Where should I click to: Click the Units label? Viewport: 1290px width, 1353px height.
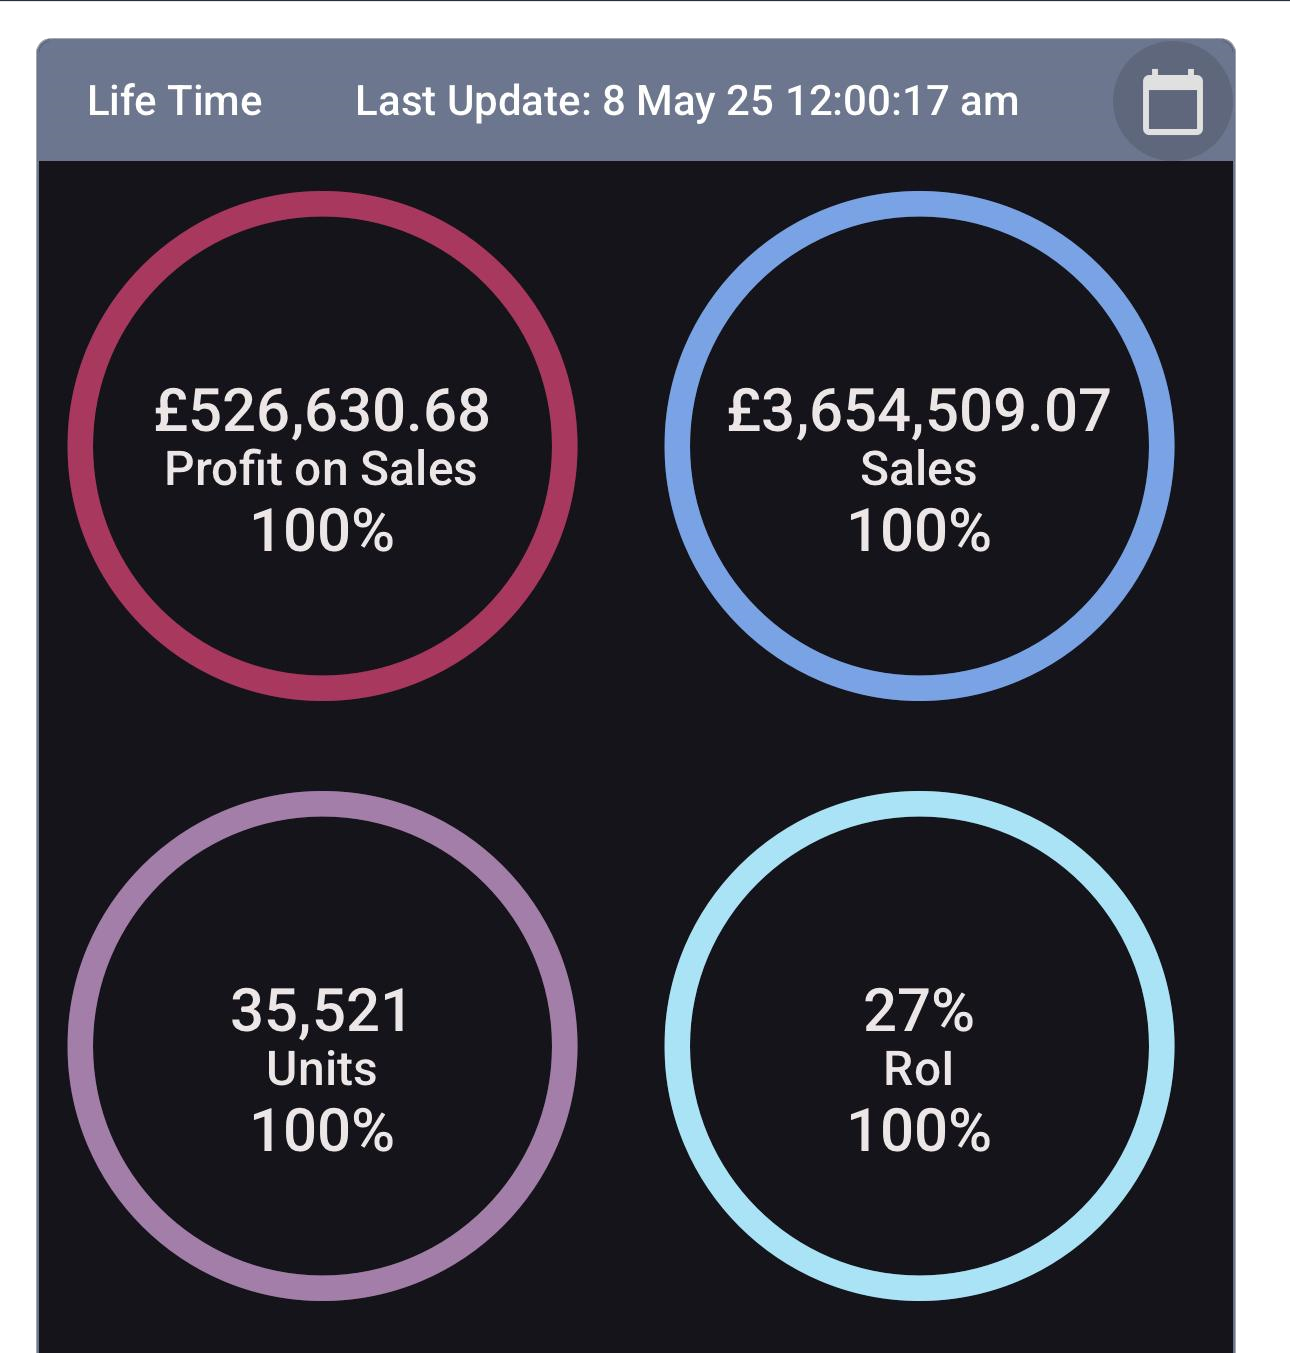point(322,1069)
